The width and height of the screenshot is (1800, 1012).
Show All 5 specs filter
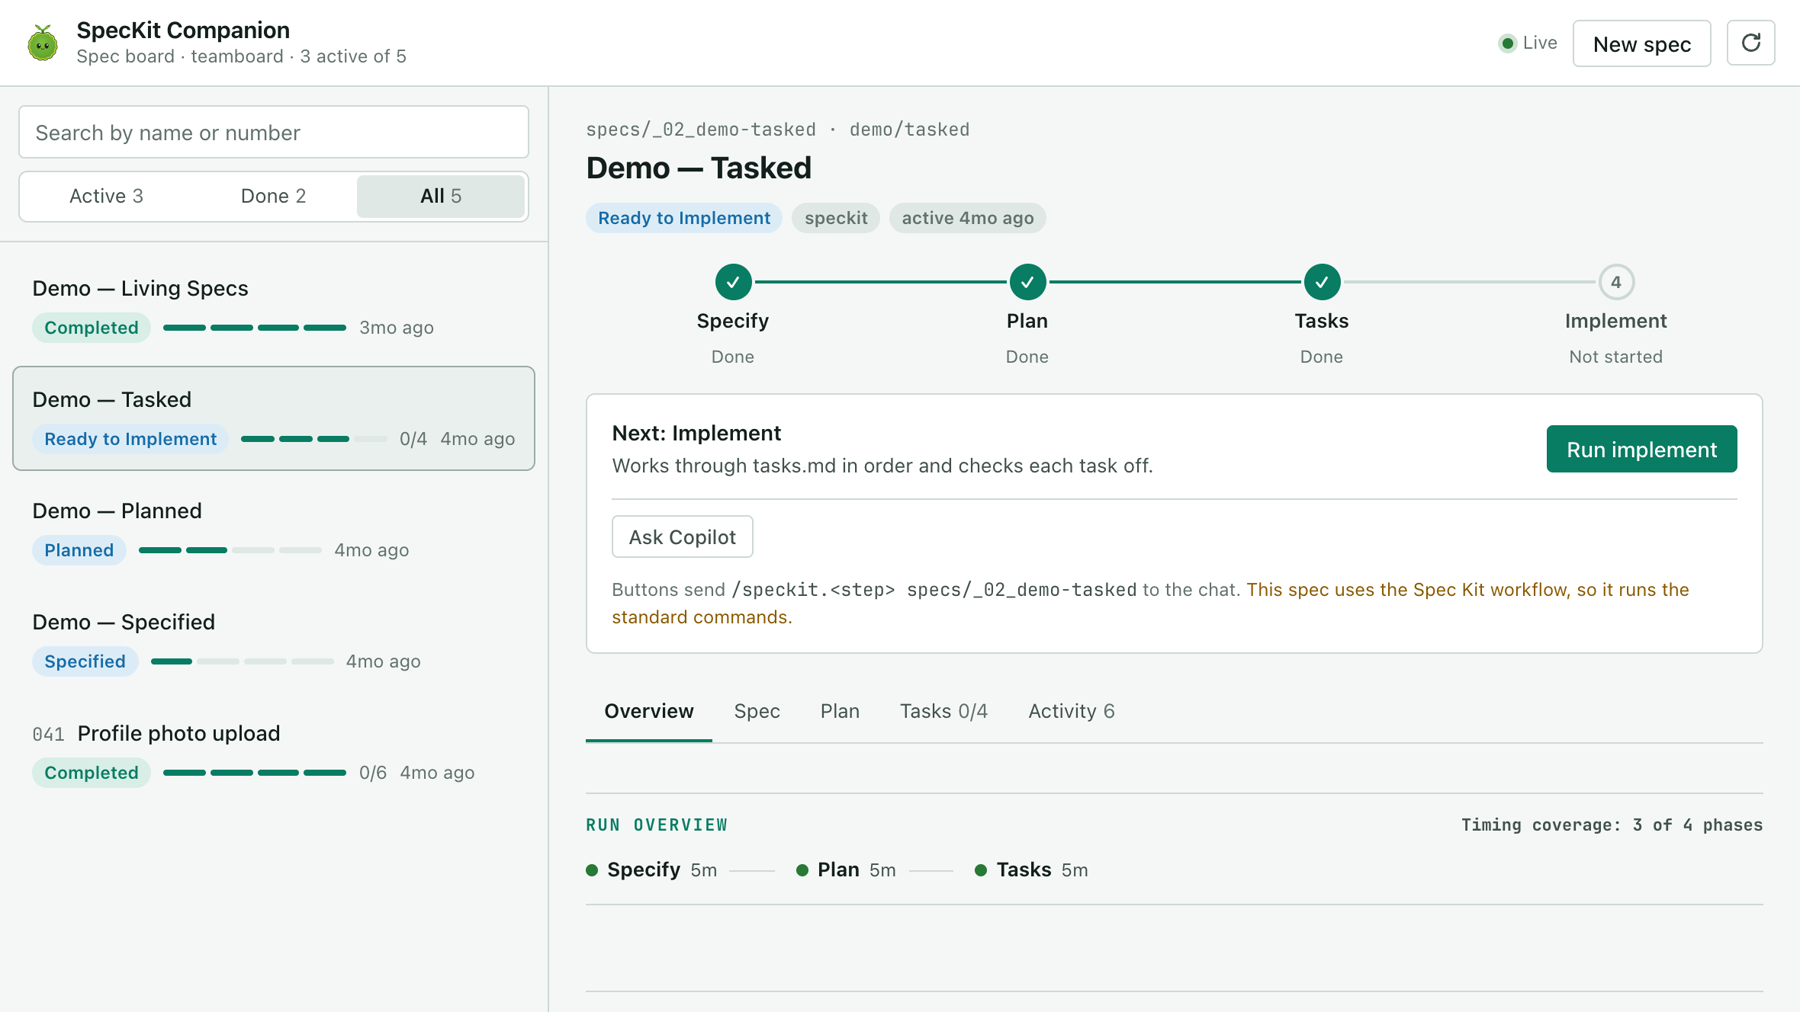click(440, 196)
